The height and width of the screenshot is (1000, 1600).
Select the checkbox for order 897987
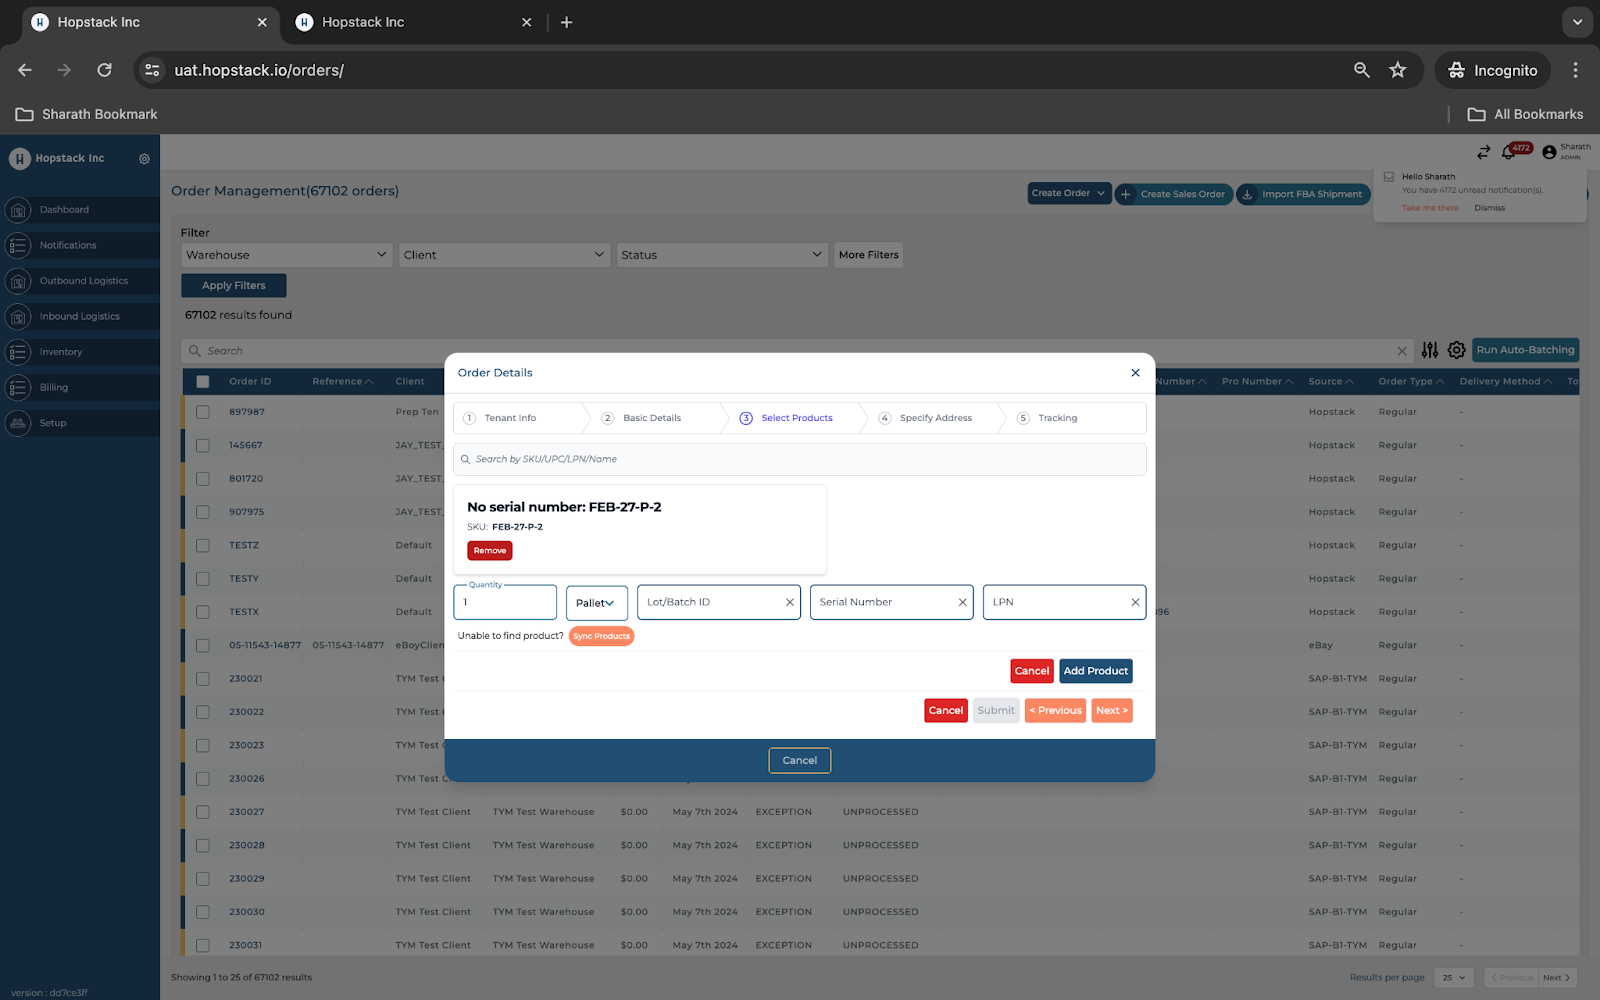pos(203,412)
